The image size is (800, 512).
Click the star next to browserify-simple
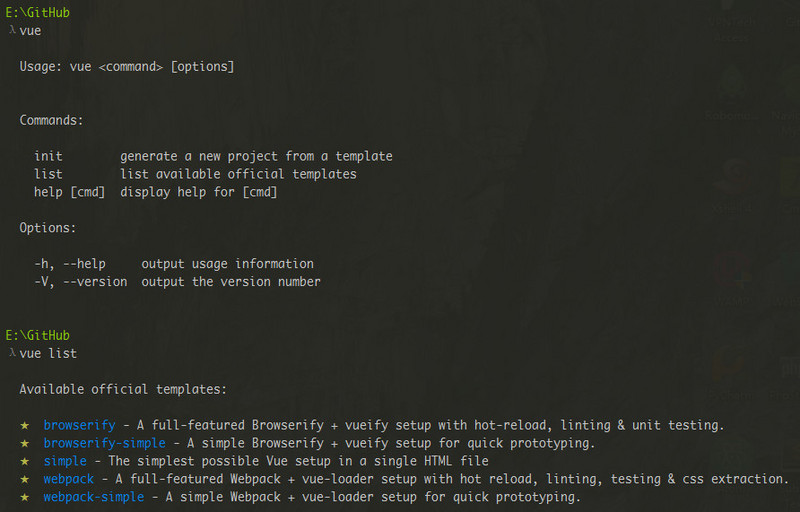26,443
